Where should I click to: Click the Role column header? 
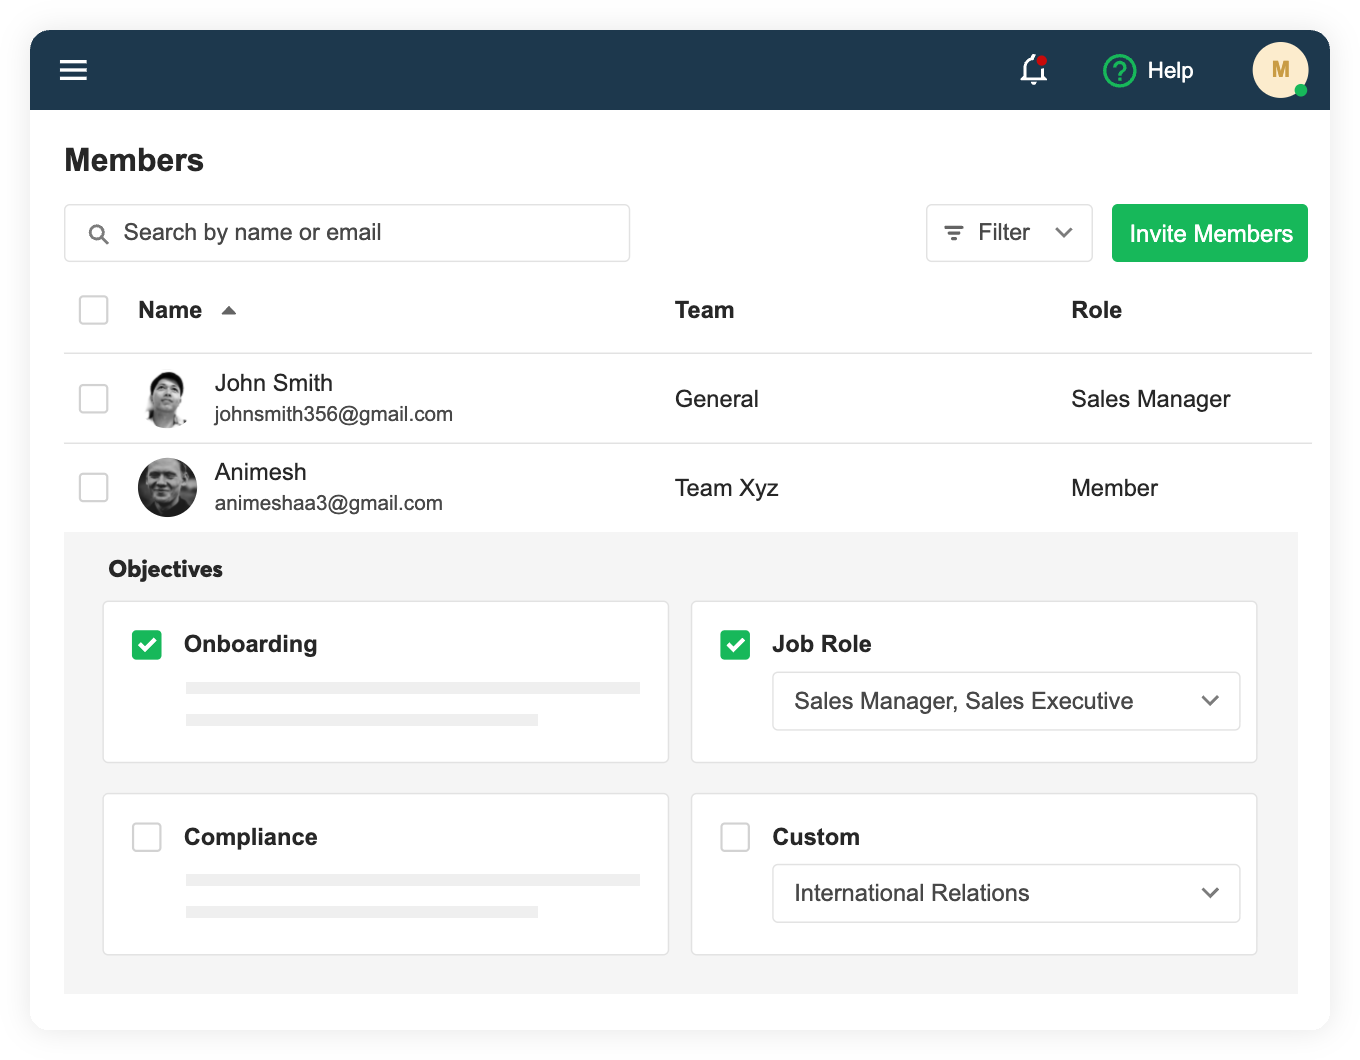click(1096, 310)
